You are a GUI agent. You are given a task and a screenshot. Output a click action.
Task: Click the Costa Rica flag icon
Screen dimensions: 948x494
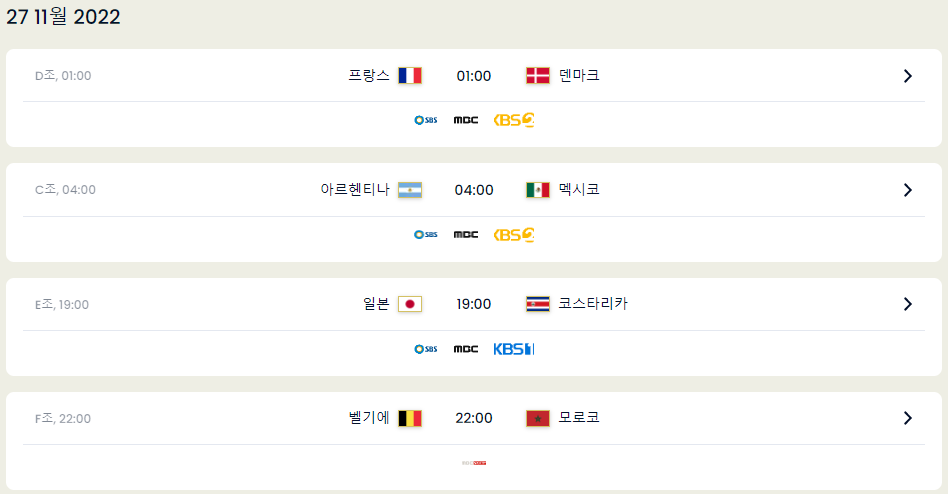click(x=537, y=304)
